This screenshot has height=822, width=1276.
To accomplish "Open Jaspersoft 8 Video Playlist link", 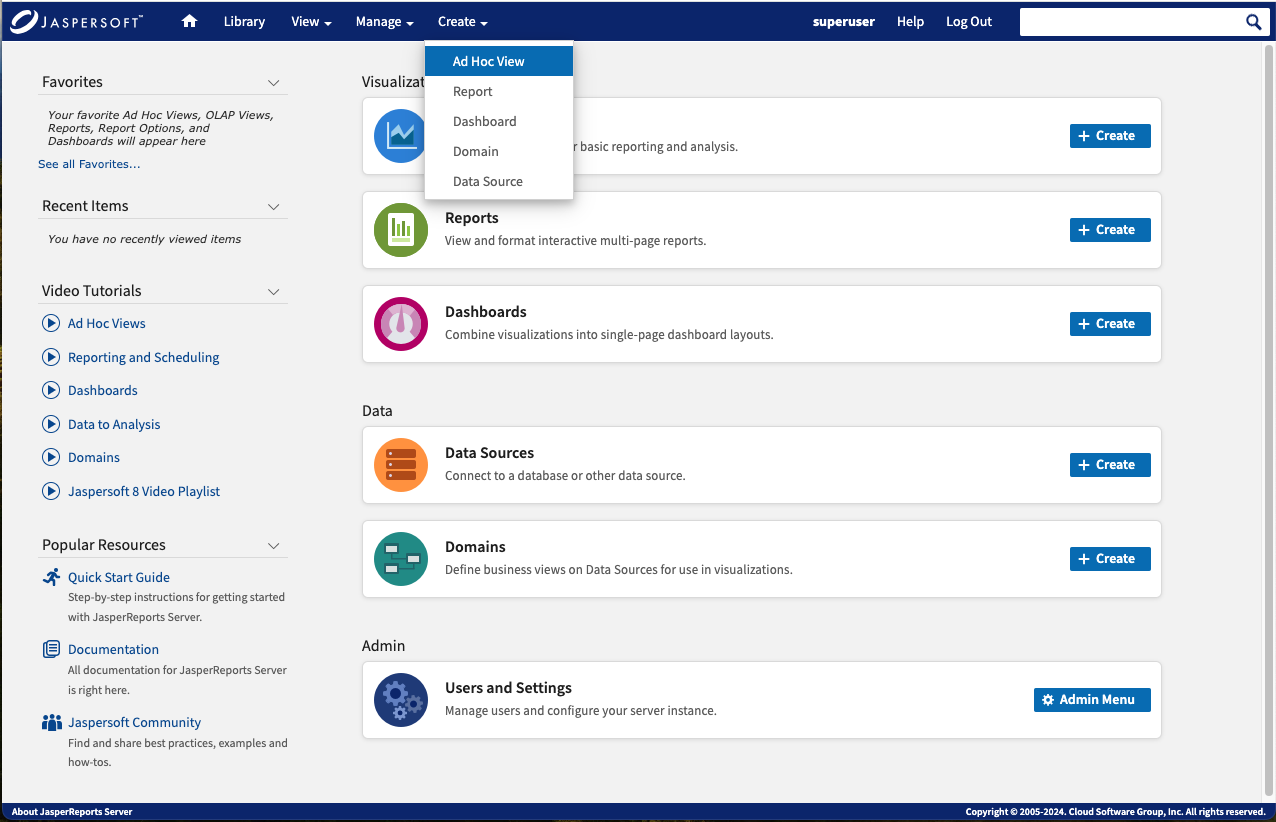I will point(144,491).
